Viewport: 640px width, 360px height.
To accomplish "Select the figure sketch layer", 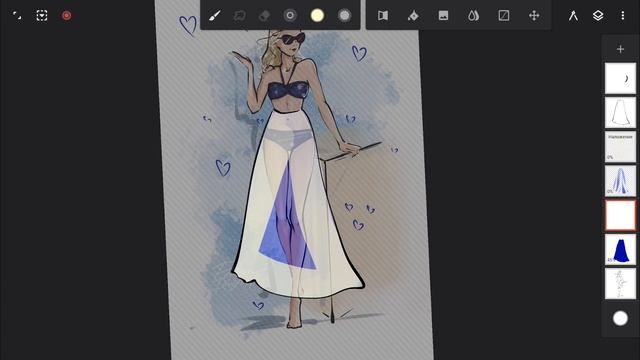I will [620, 284].
